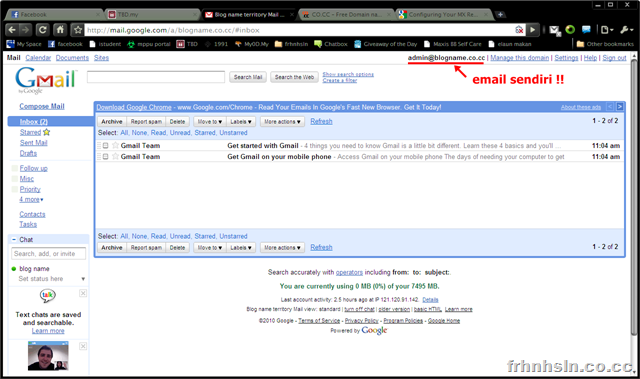Click the chat Search, add, or invite field
640x379 pixels.
49,254
